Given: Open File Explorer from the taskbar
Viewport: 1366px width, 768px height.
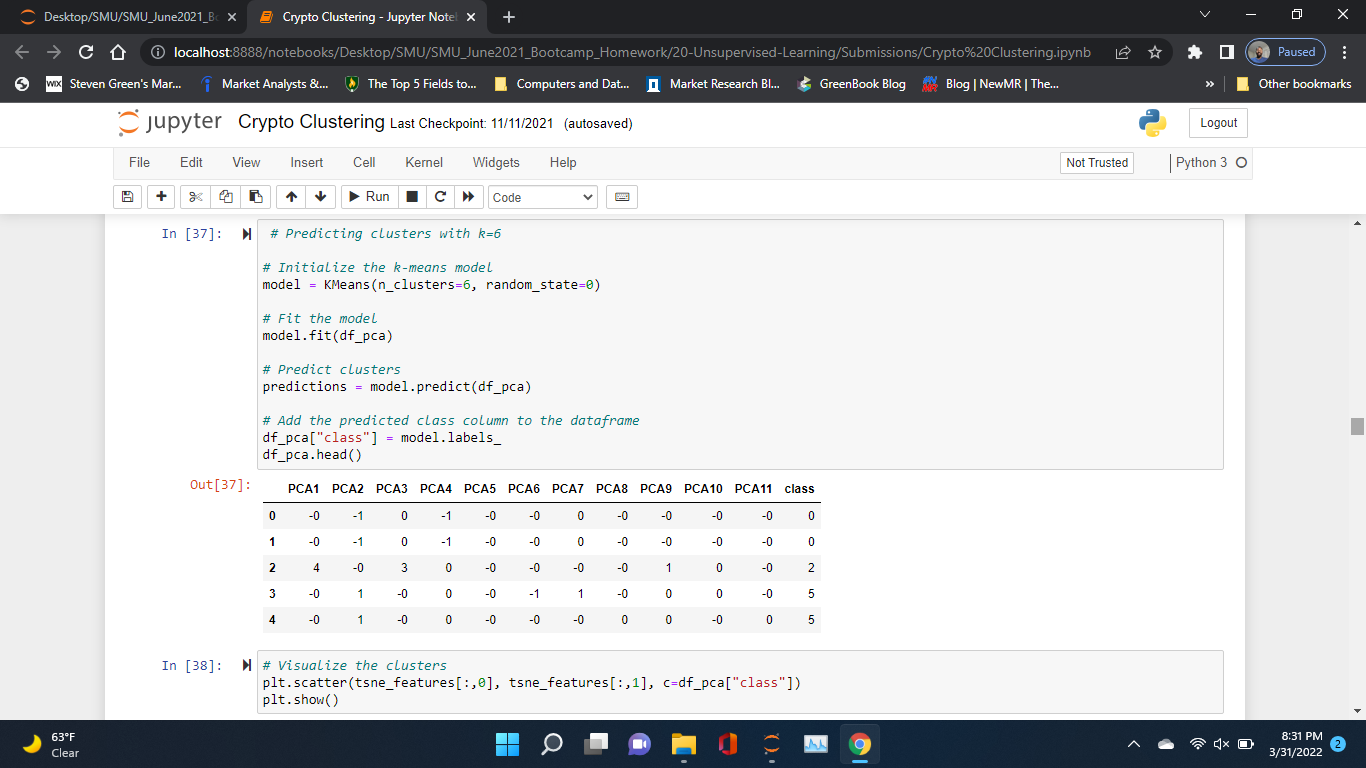Looking at the screenshot, I should [x=684, y=744].
